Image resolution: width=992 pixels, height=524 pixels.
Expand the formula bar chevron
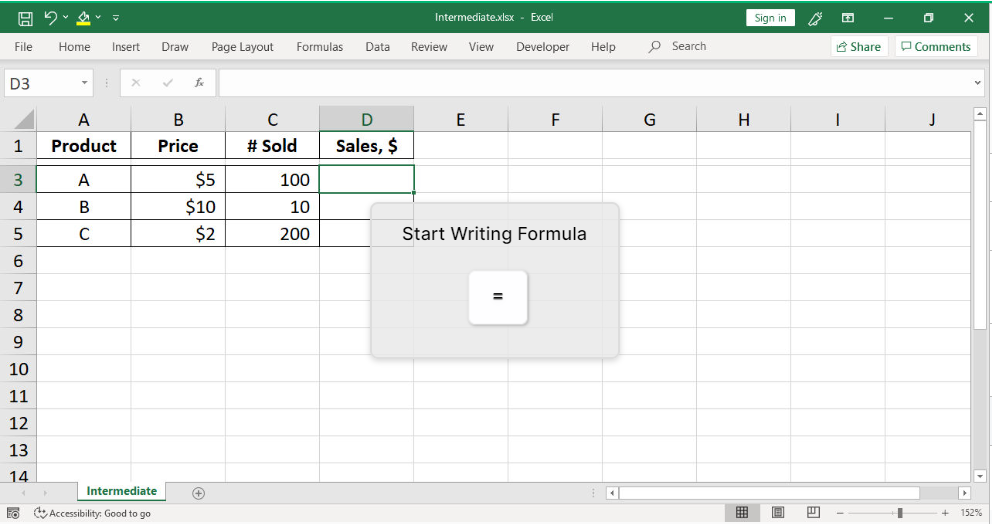[x=977, y=83]
